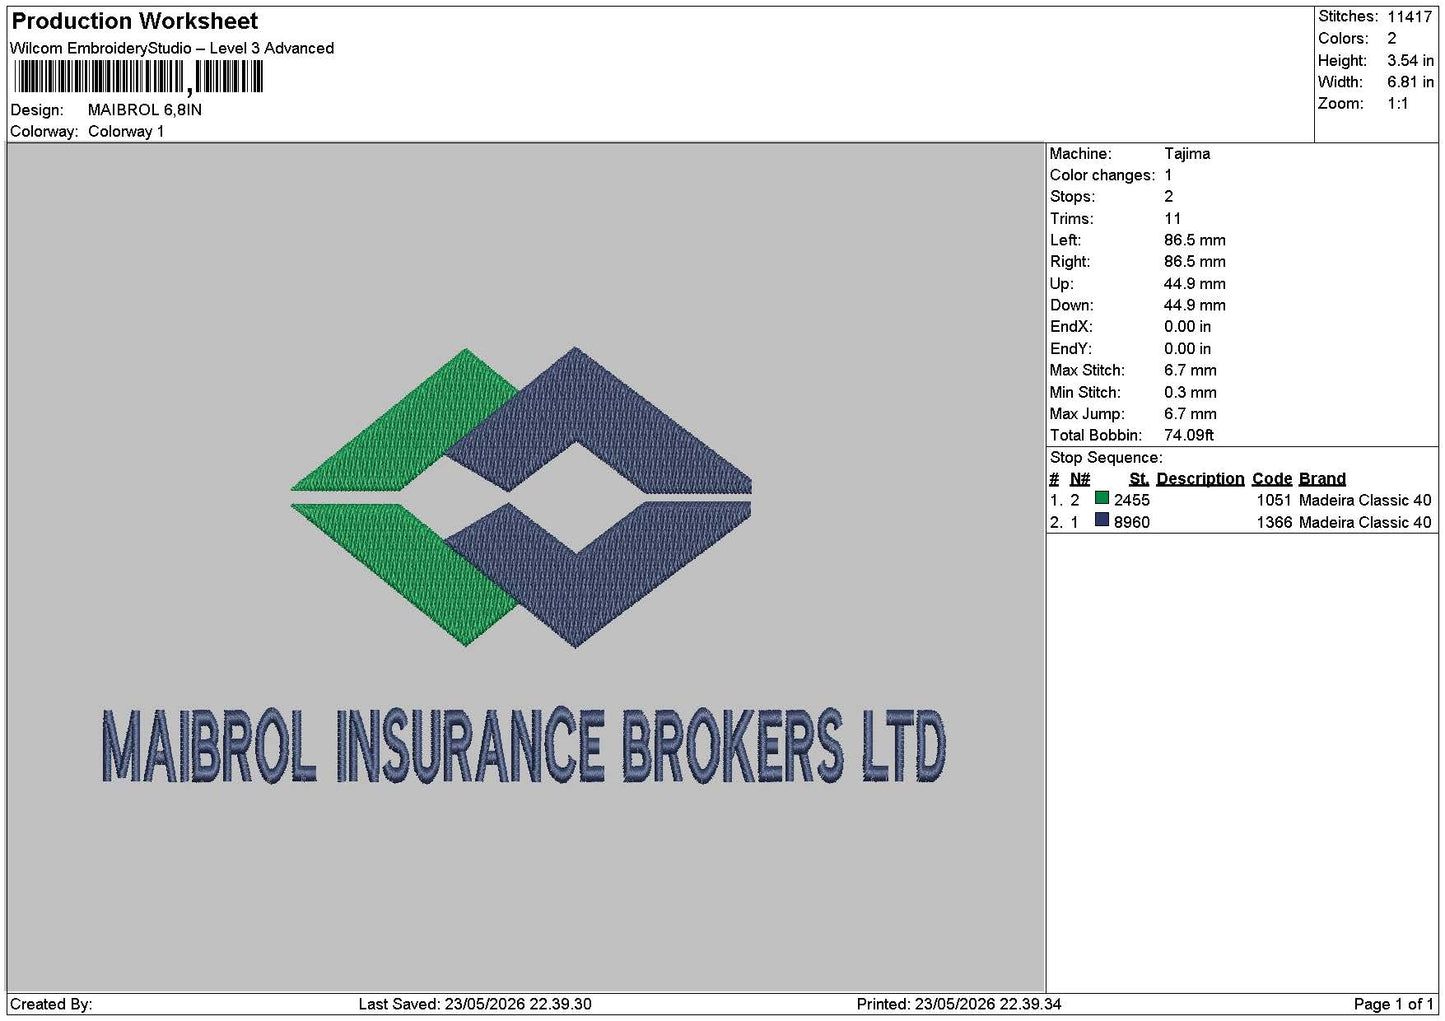Click the 'Page 1 of 1' indicator

pyautogui.click(x=1393, y=1004)
